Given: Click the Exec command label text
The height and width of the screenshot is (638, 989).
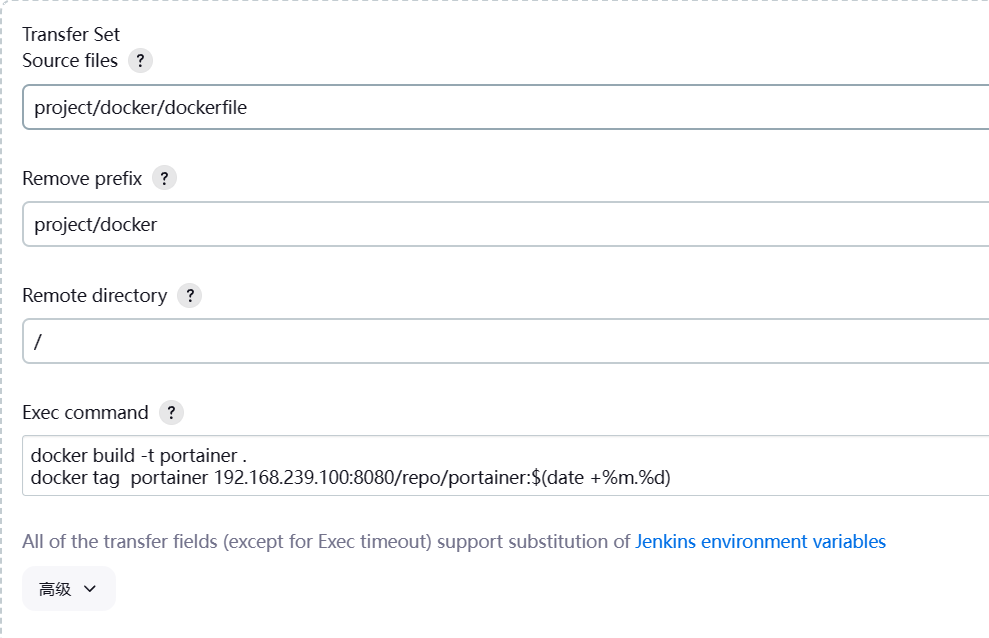Looking at the screenshot, I should tap(85, 413).
